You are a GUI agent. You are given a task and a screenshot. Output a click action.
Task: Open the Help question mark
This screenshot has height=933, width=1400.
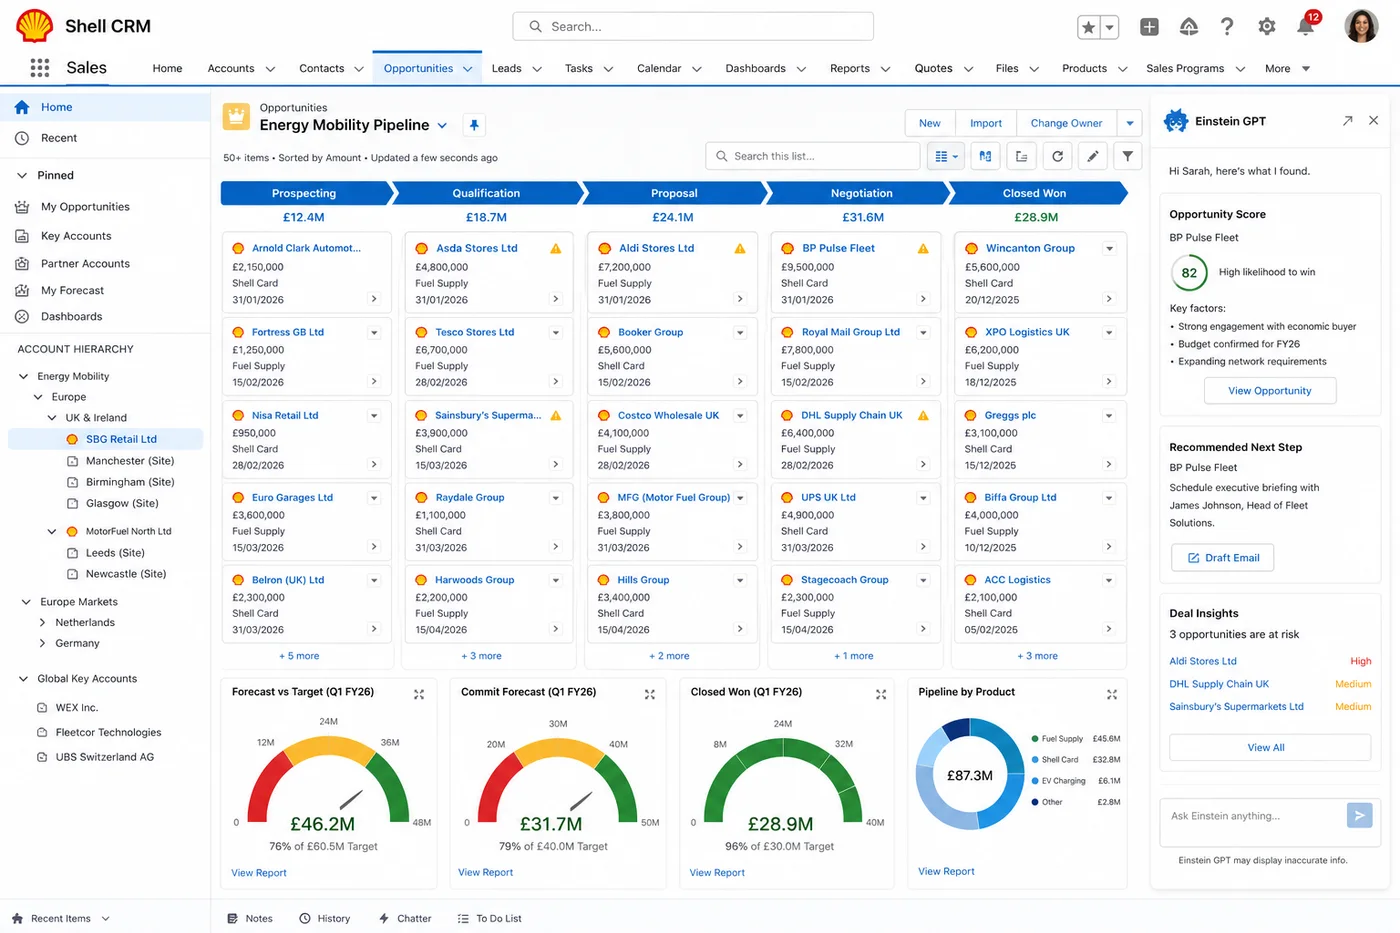coord(1227,27)
